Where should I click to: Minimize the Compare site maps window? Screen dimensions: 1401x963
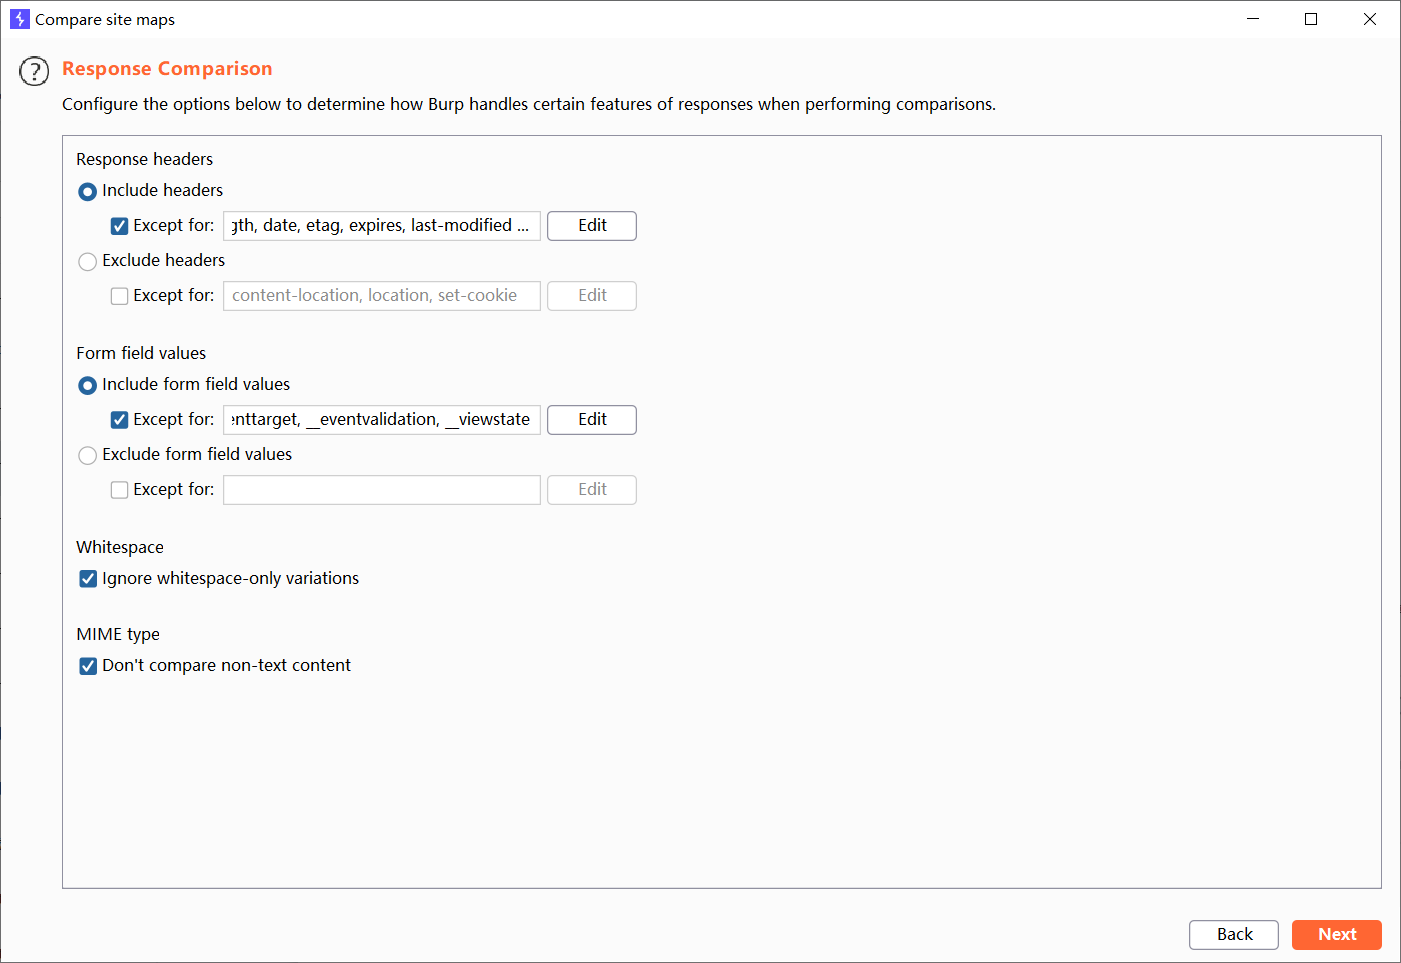pos(1253,19)
